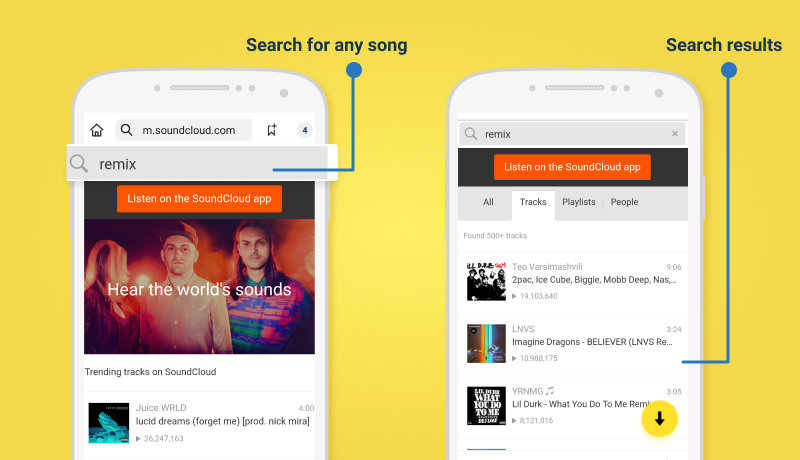The width and height of the screenshot is (800, 460).
Task: Open the Playlists tab
Action: click(579, 202)
